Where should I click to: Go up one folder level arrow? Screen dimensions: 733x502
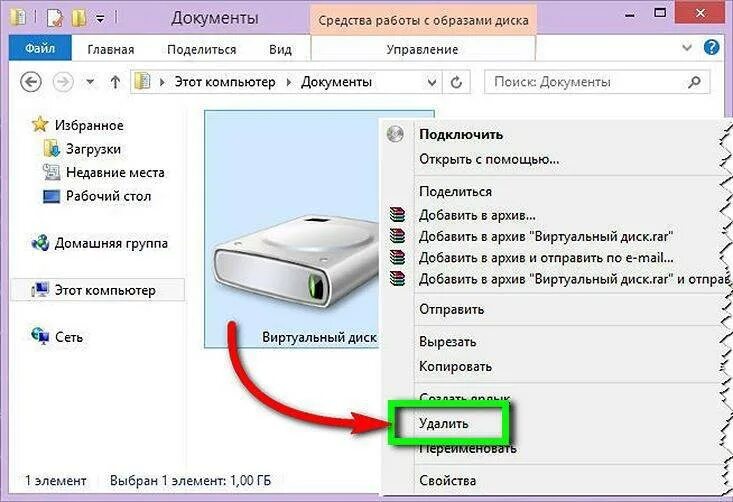pos(115,82)
